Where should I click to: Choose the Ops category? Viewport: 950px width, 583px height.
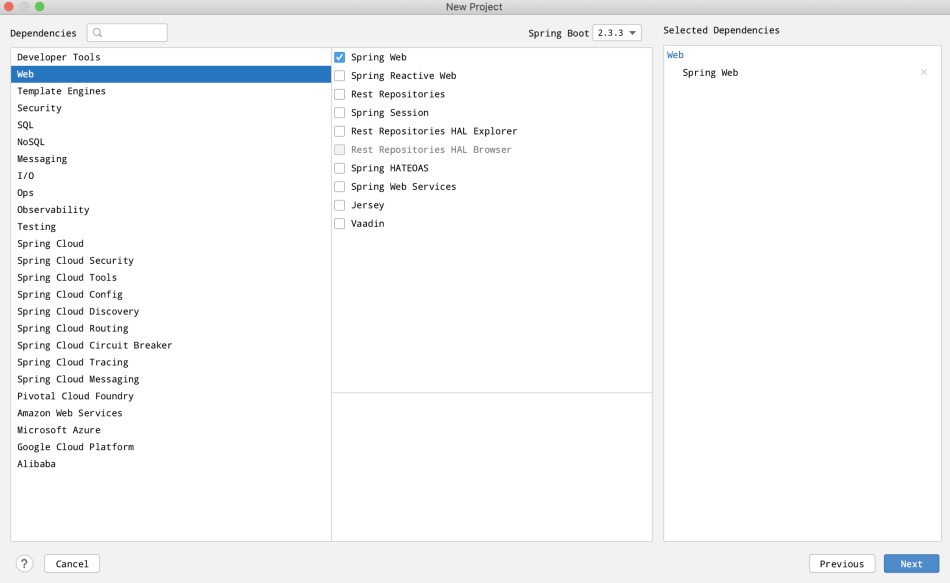coord(171,193)
